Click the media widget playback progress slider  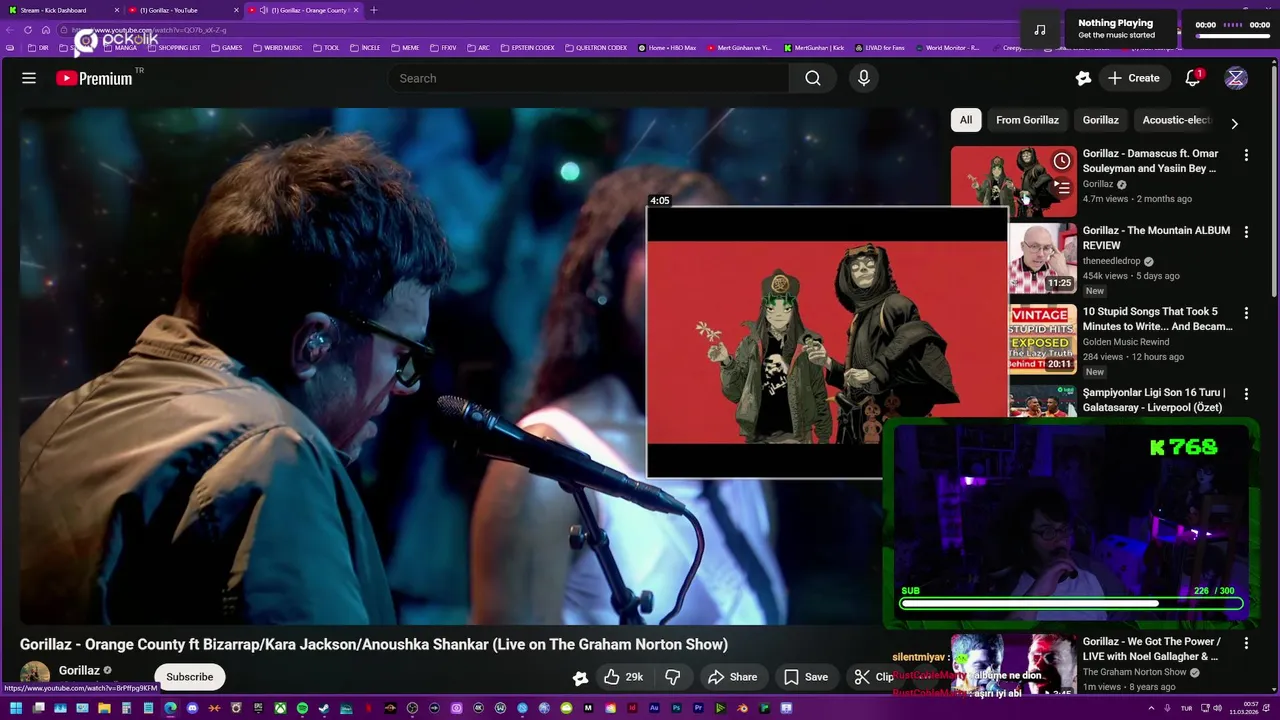[x=1233, y=36]
